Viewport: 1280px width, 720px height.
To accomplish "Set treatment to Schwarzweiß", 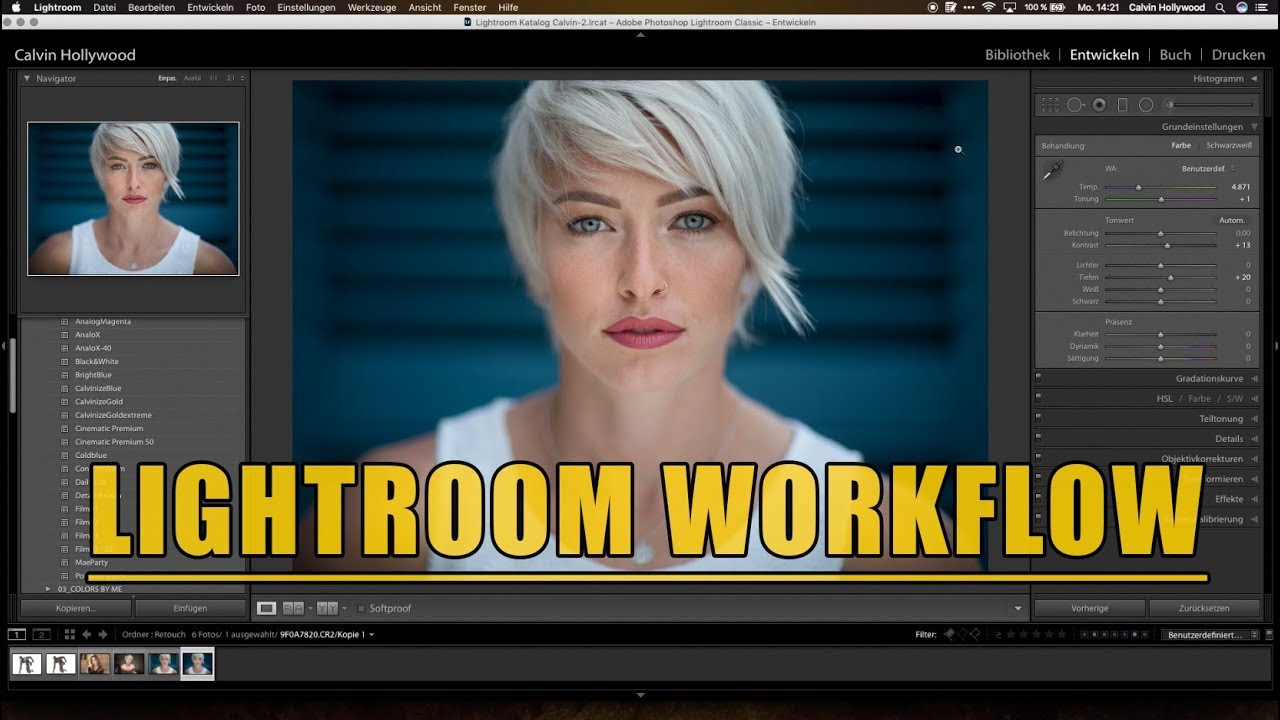I will 1229,146.
